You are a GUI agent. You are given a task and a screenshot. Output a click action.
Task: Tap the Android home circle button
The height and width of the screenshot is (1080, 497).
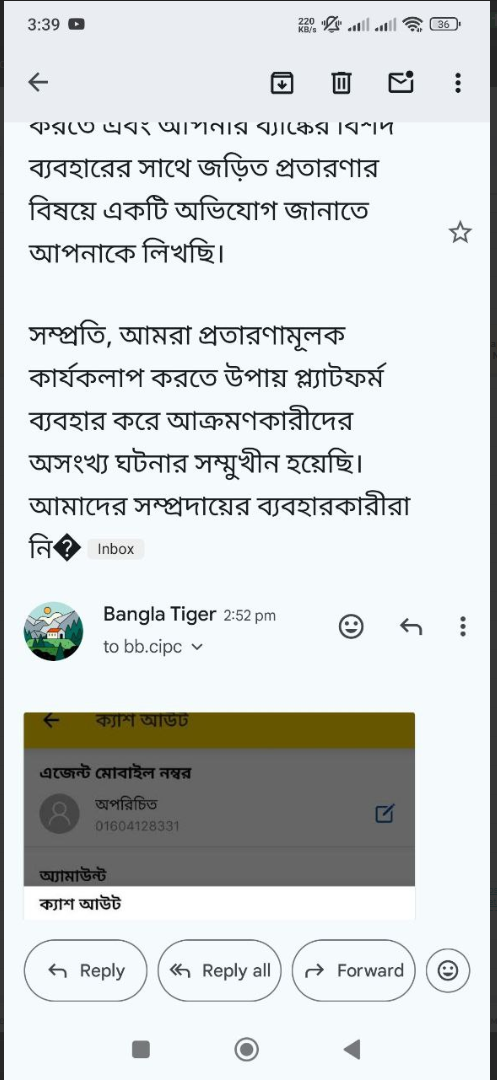tap(246, 1049)
